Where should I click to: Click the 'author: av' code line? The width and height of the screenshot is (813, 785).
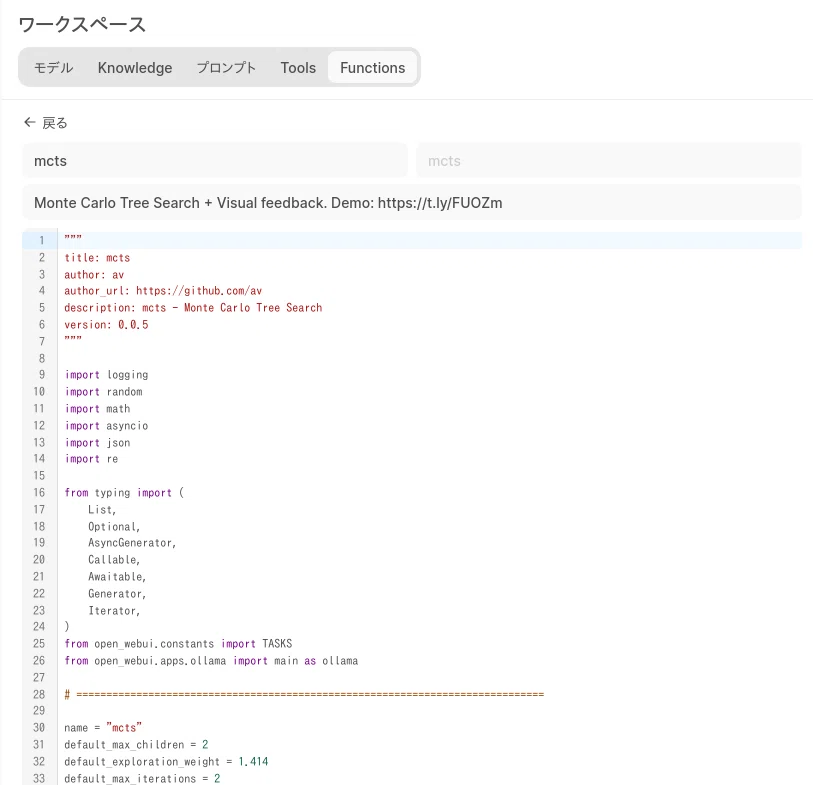point(94,275)
